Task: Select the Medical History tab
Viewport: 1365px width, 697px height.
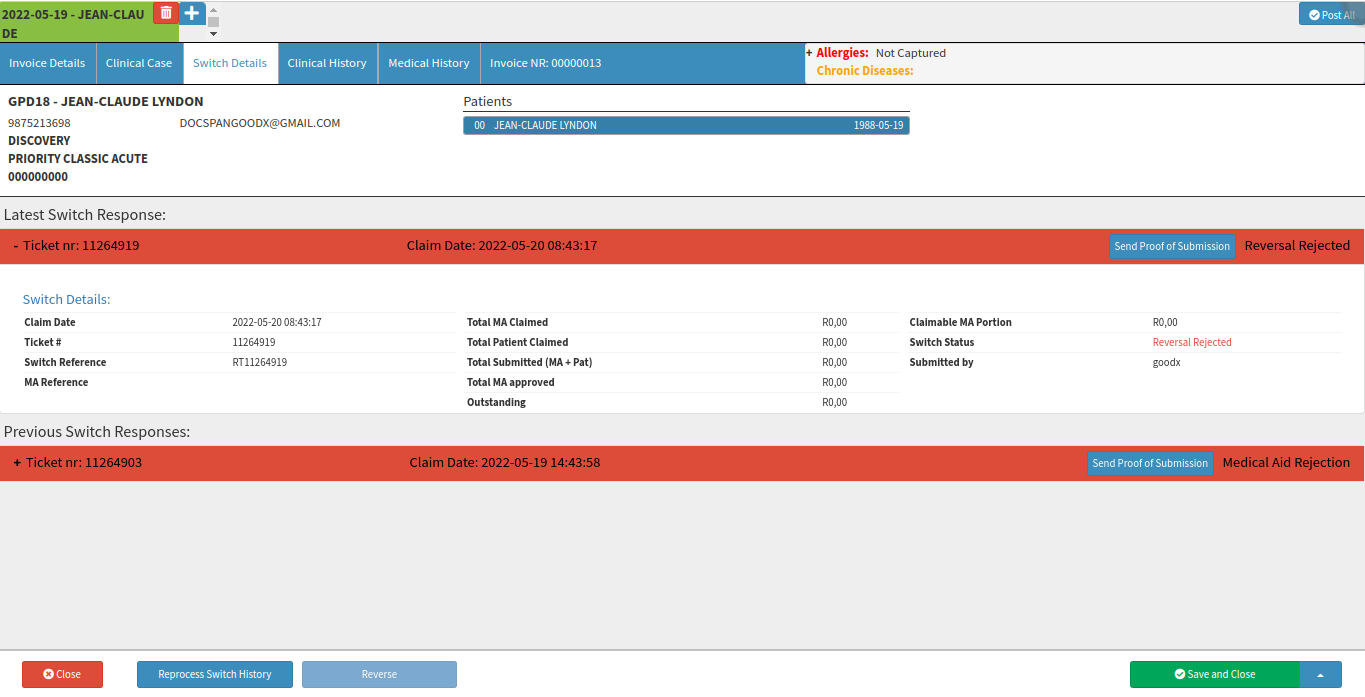Action: (x=429, y=63)
